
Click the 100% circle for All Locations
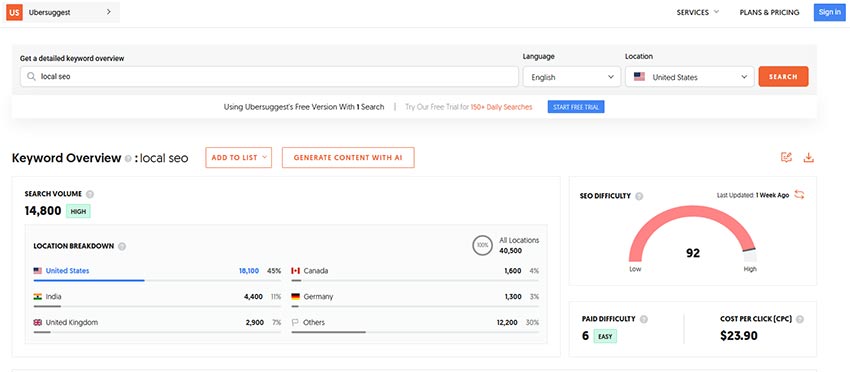pos(482,245)
